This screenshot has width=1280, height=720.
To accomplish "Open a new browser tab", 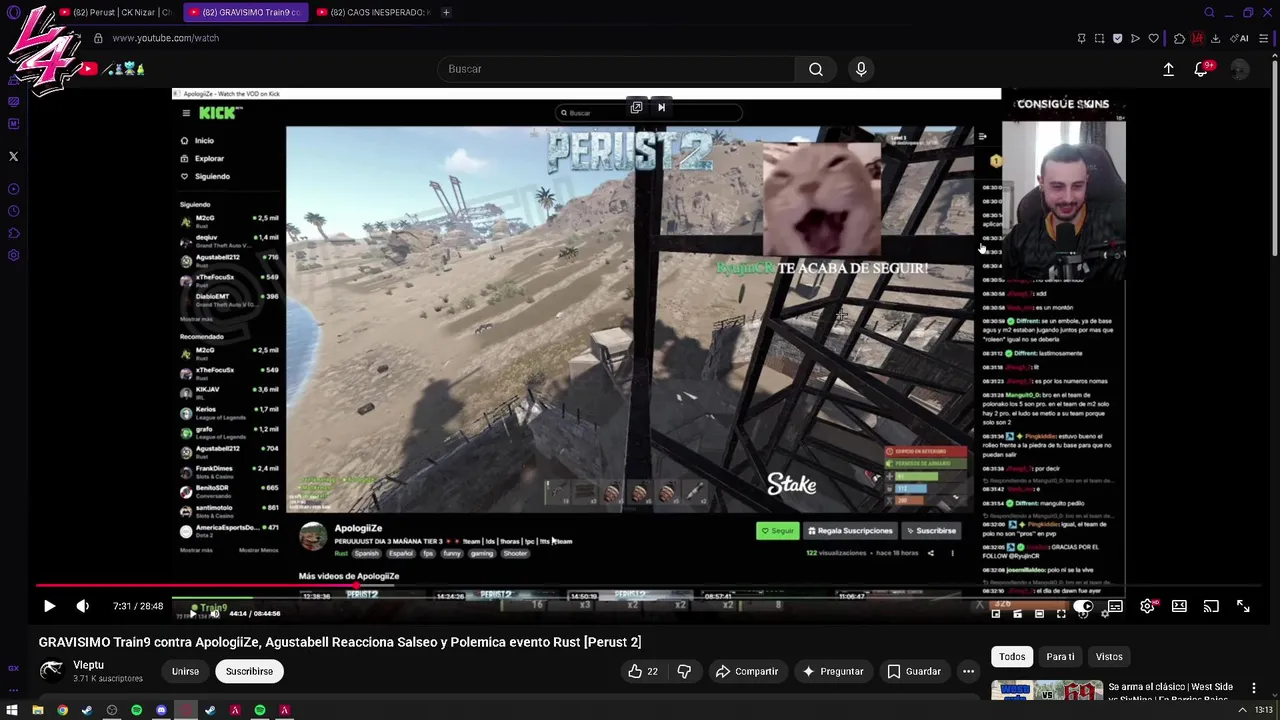I will click(446, 12).
